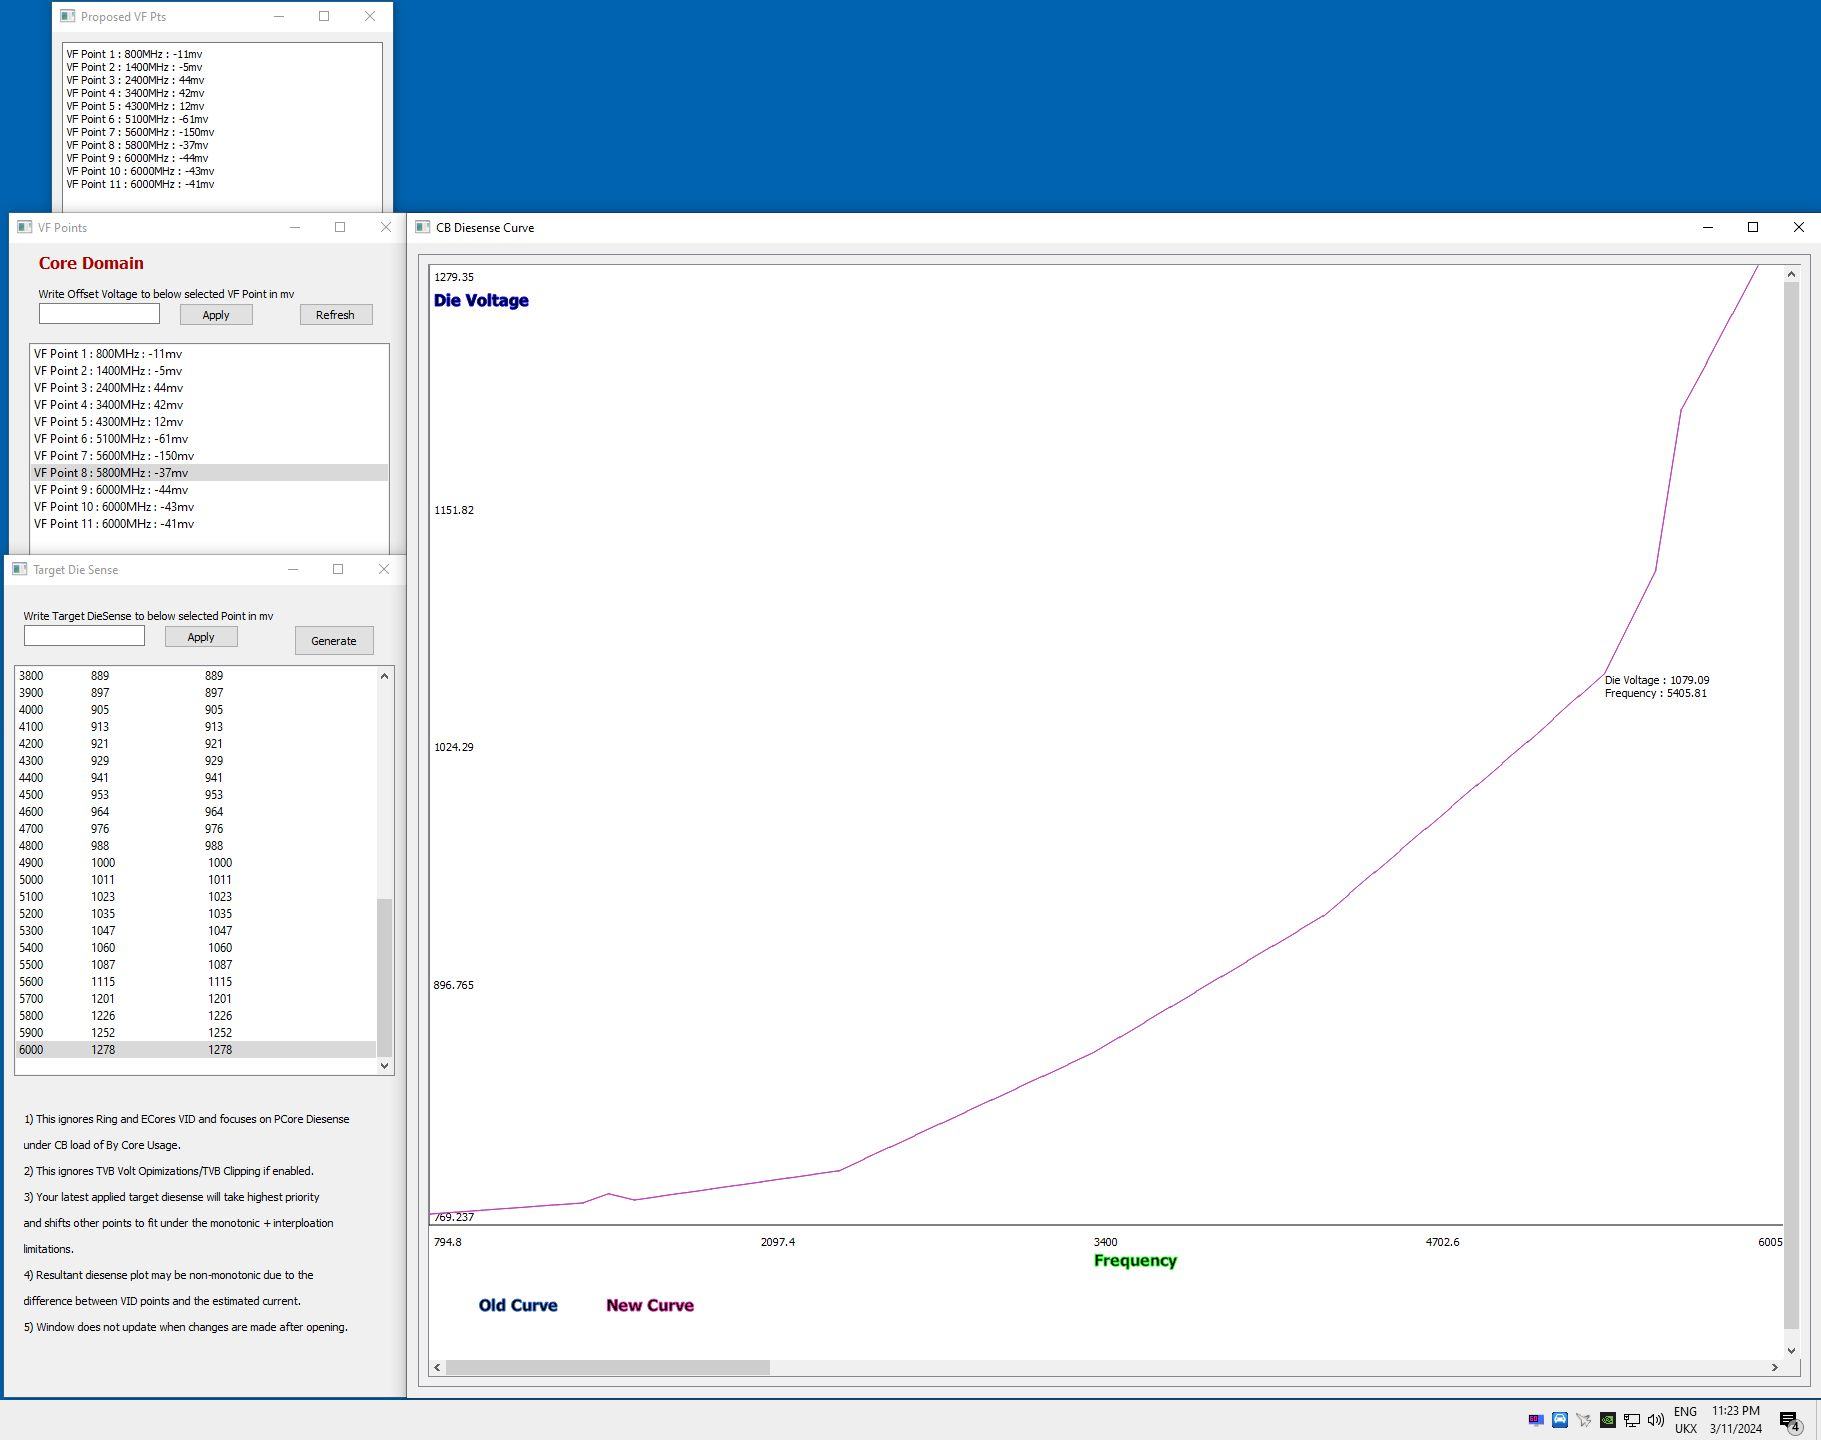Viewport: 1821px width, 1440px height.
Task: Open the taskbar clock and date
Action: [1736, 1420]
